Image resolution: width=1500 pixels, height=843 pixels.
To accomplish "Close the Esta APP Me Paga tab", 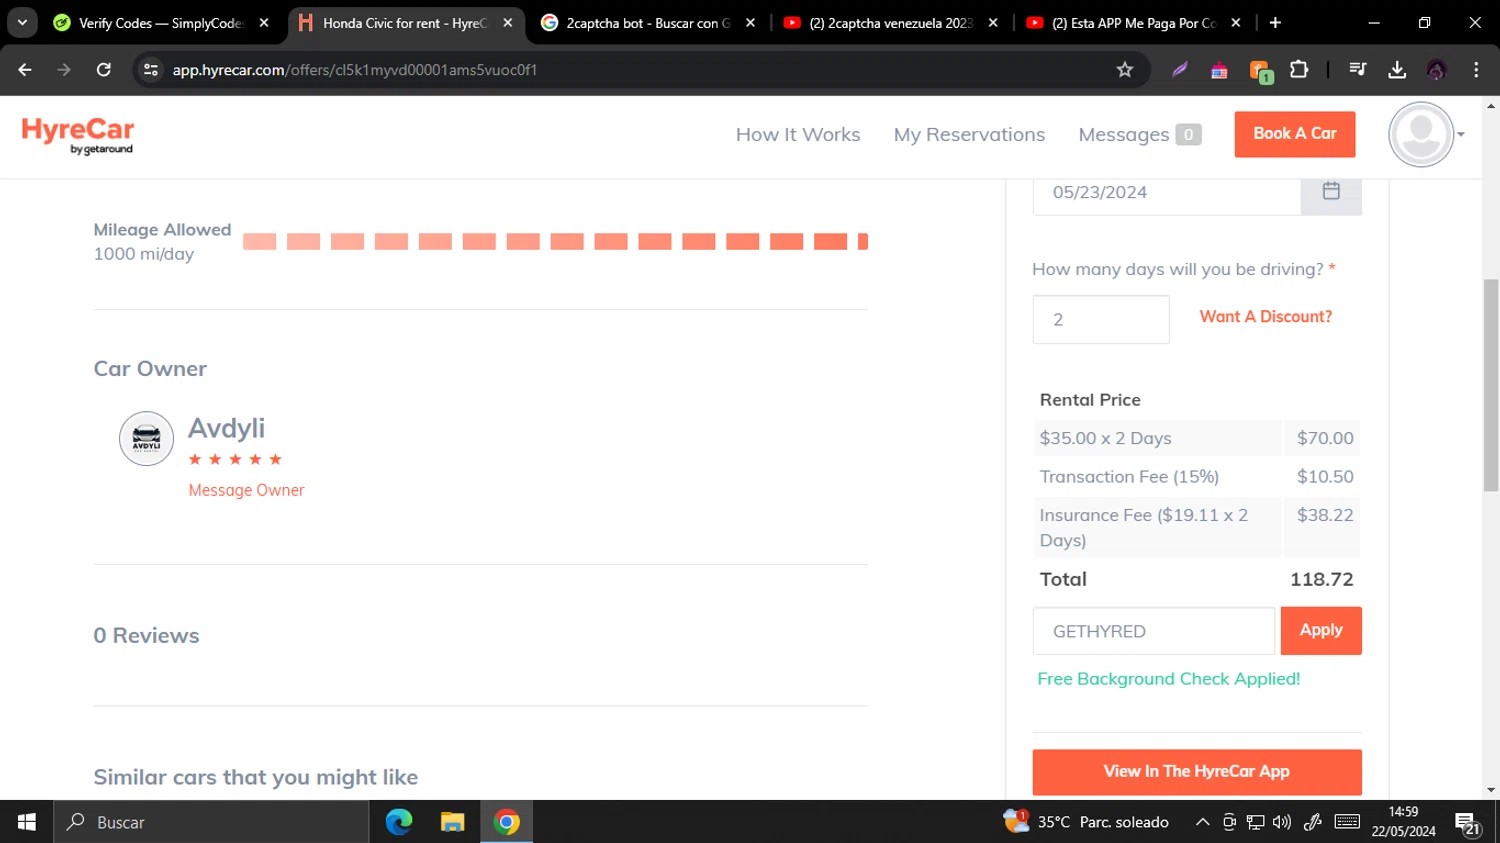I will [1236, 22].
